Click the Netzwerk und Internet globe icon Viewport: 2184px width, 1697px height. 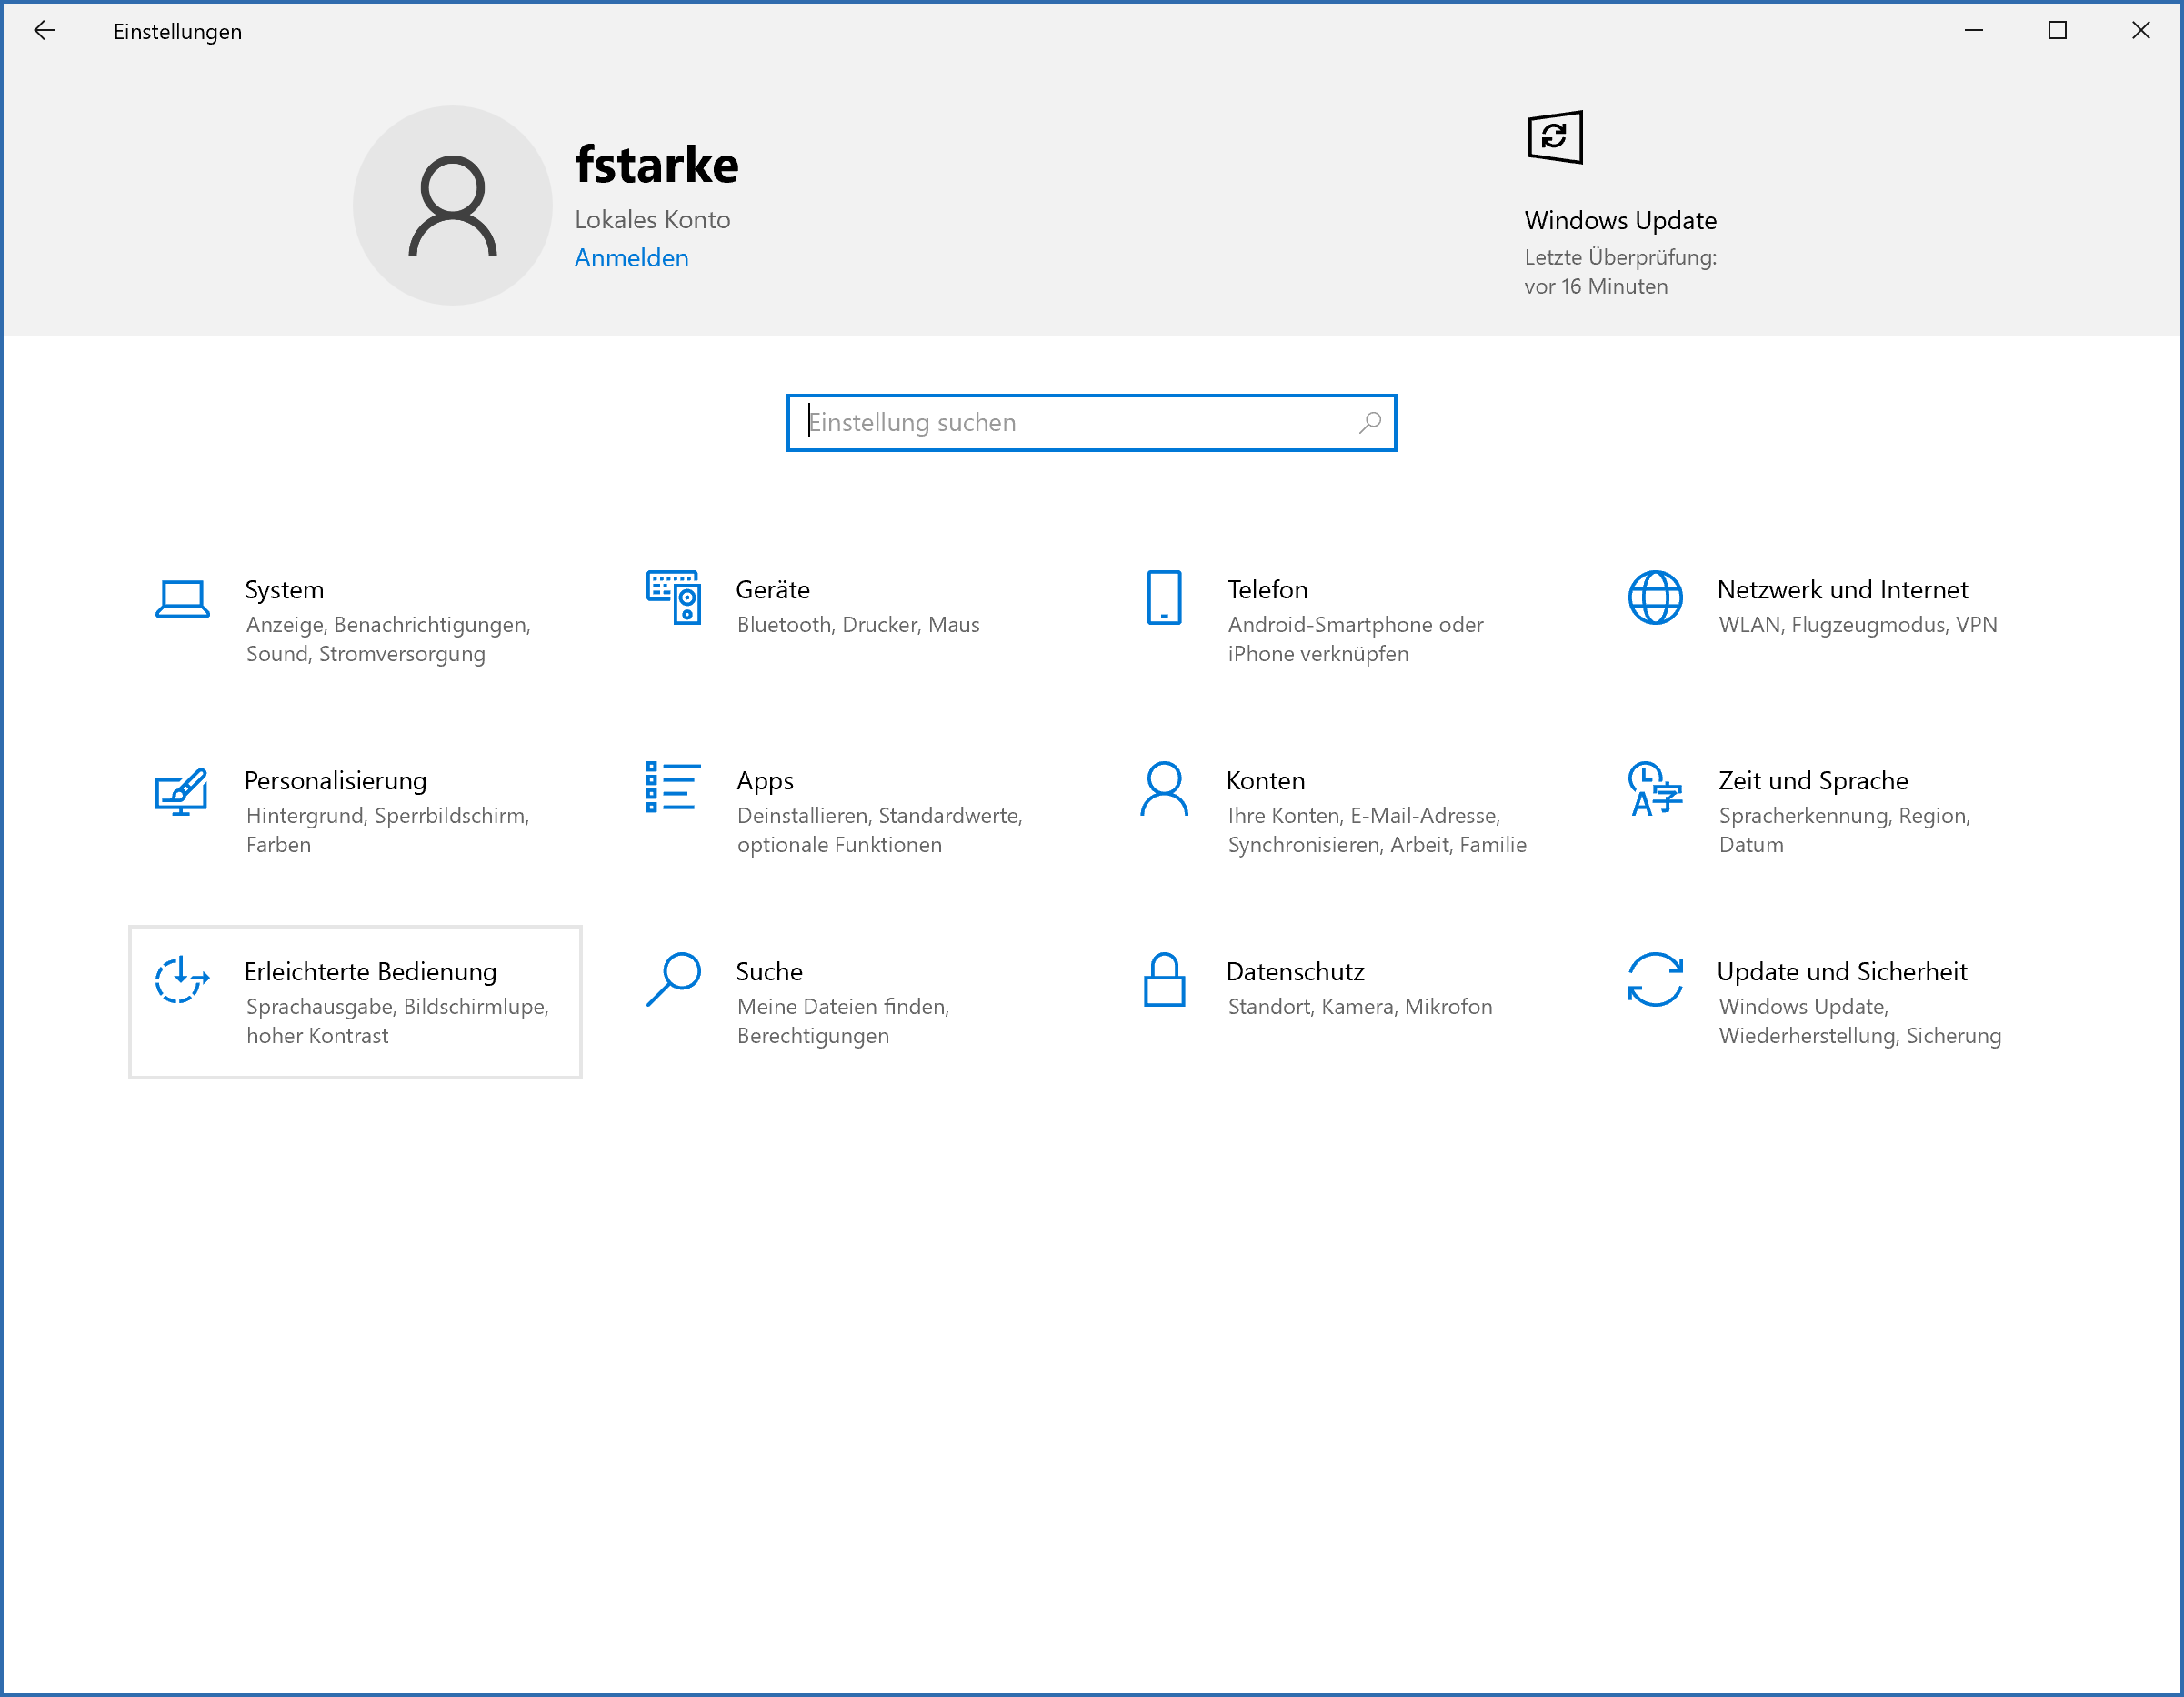point(1655,598)
